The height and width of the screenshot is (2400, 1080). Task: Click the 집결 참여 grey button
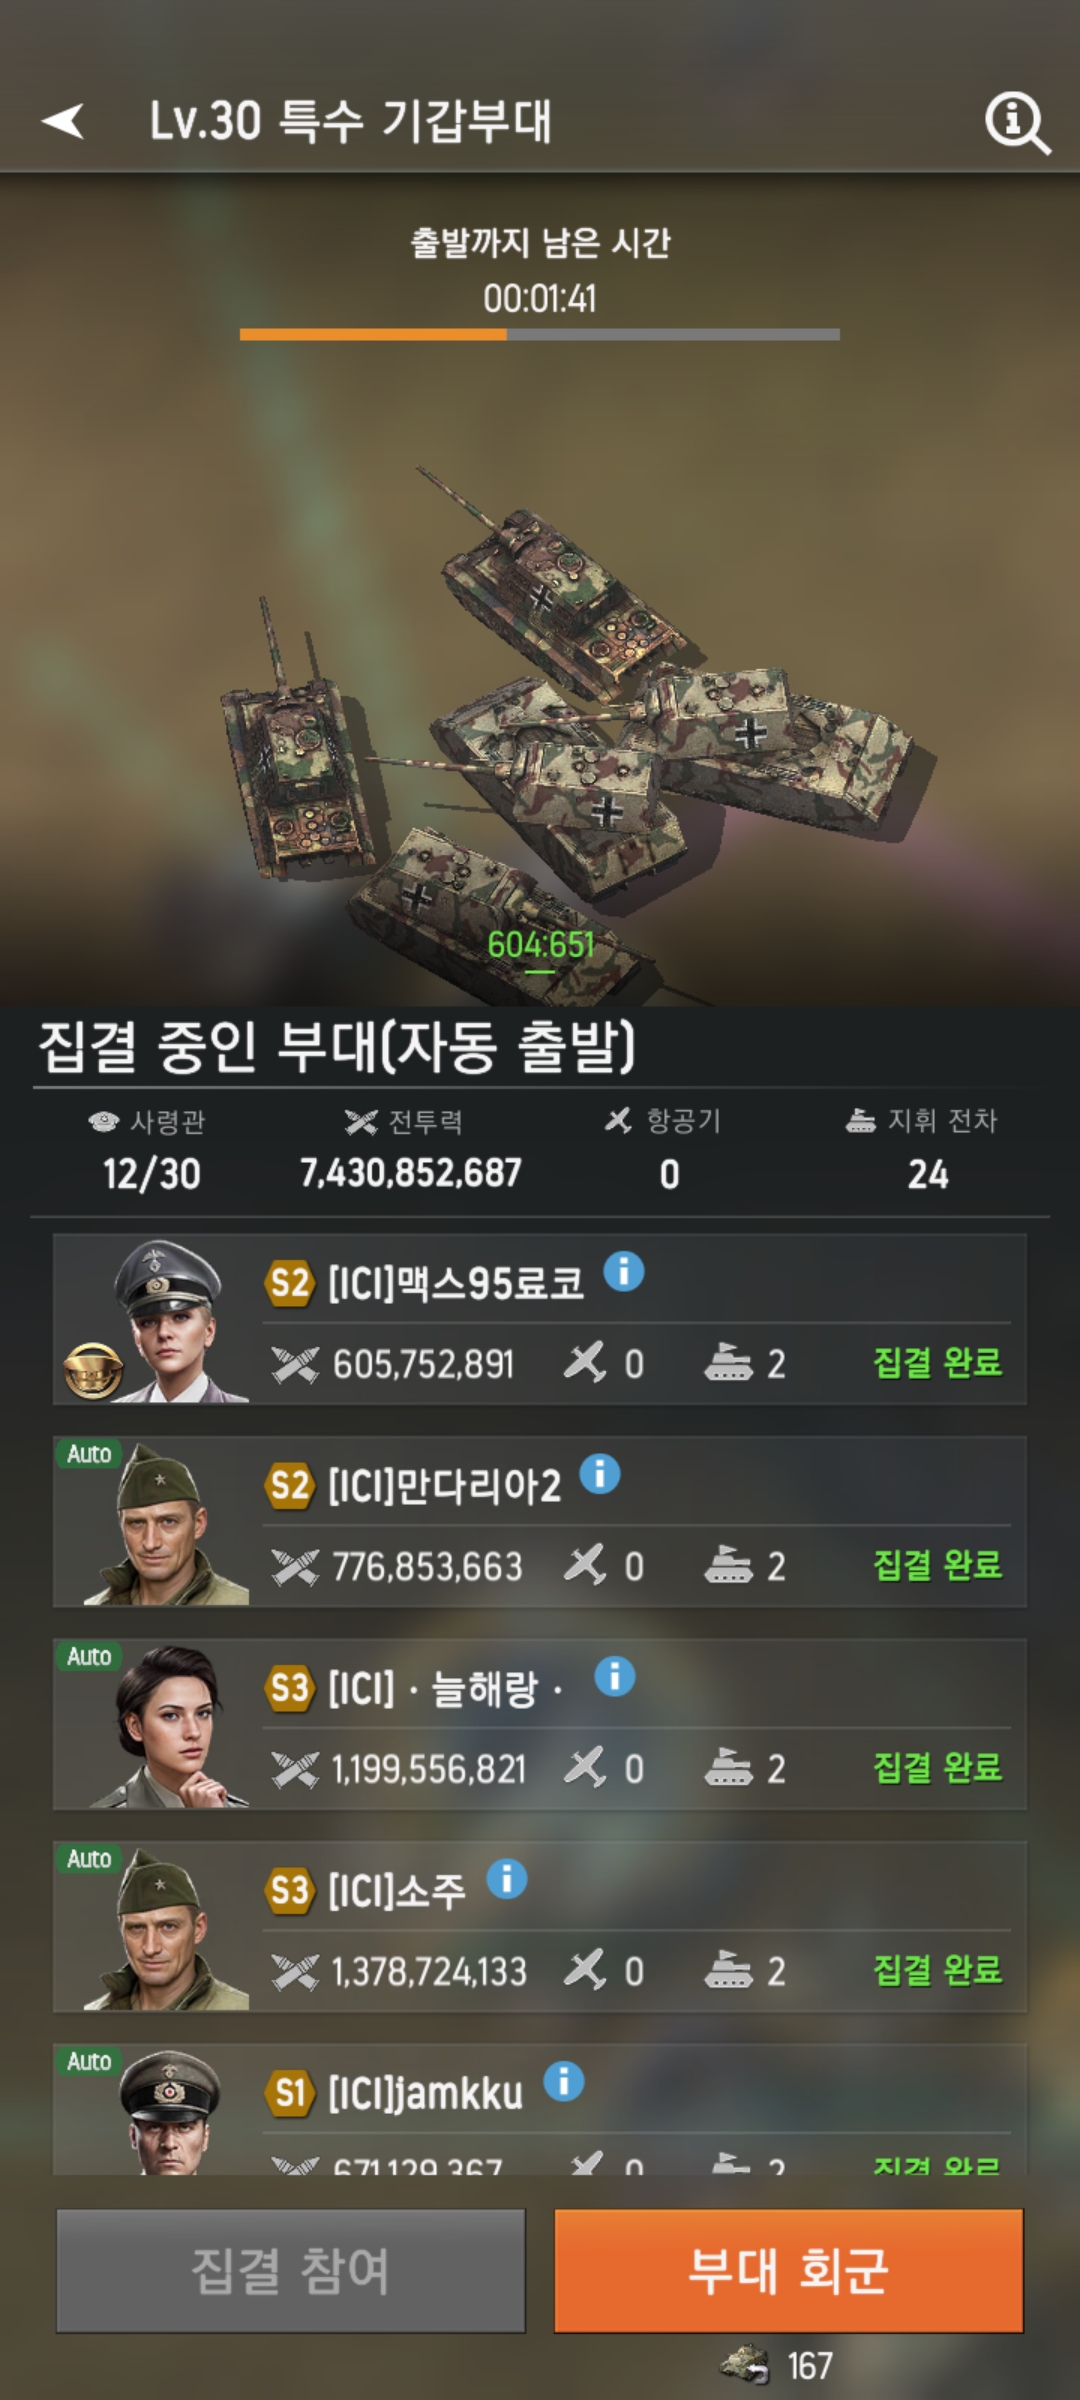(290, 2271)
